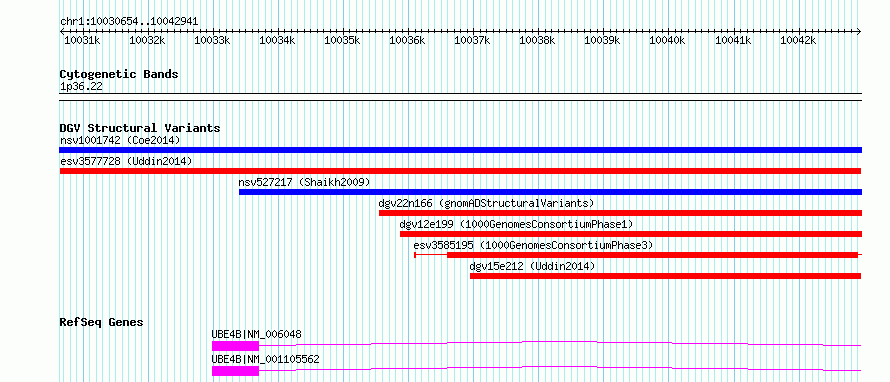
Task: Click the UBE4B|NM_001105562 magenta exon block
Action: 236,371
